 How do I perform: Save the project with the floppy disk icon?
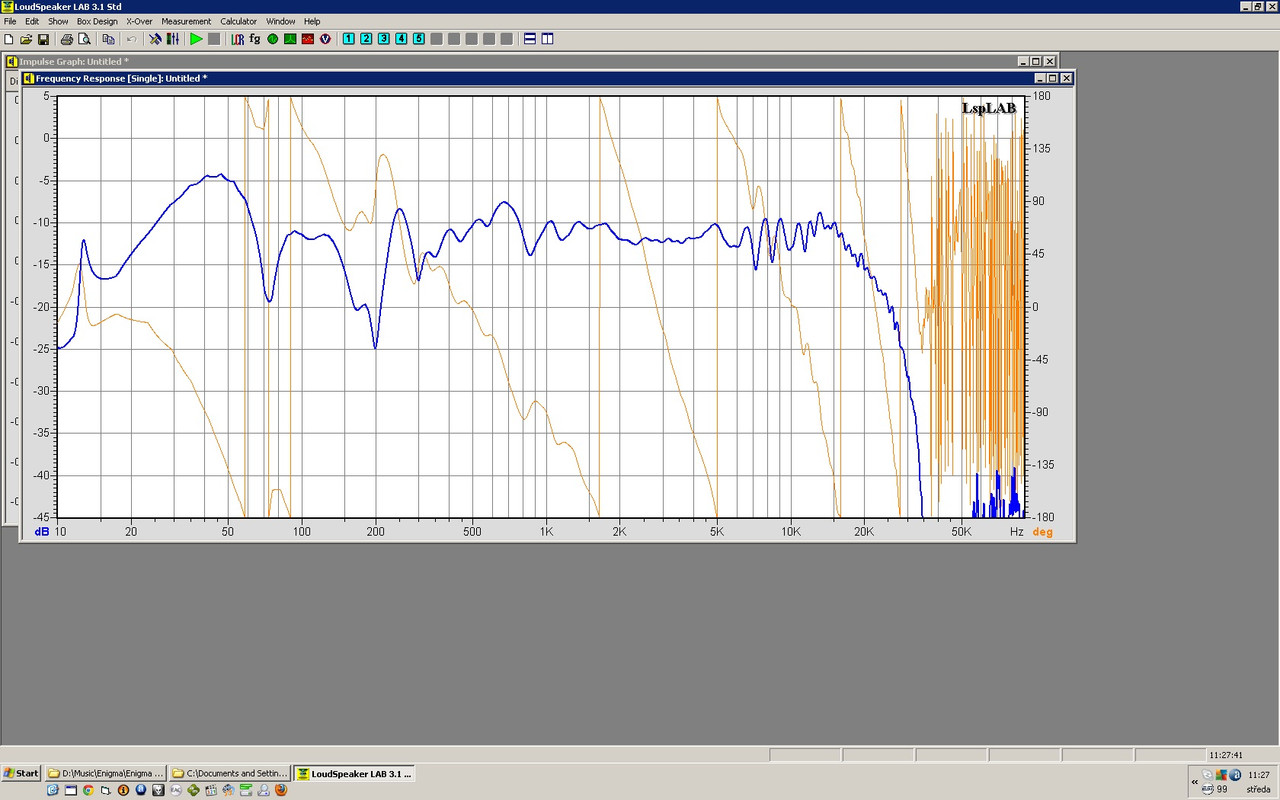(43, 39)
